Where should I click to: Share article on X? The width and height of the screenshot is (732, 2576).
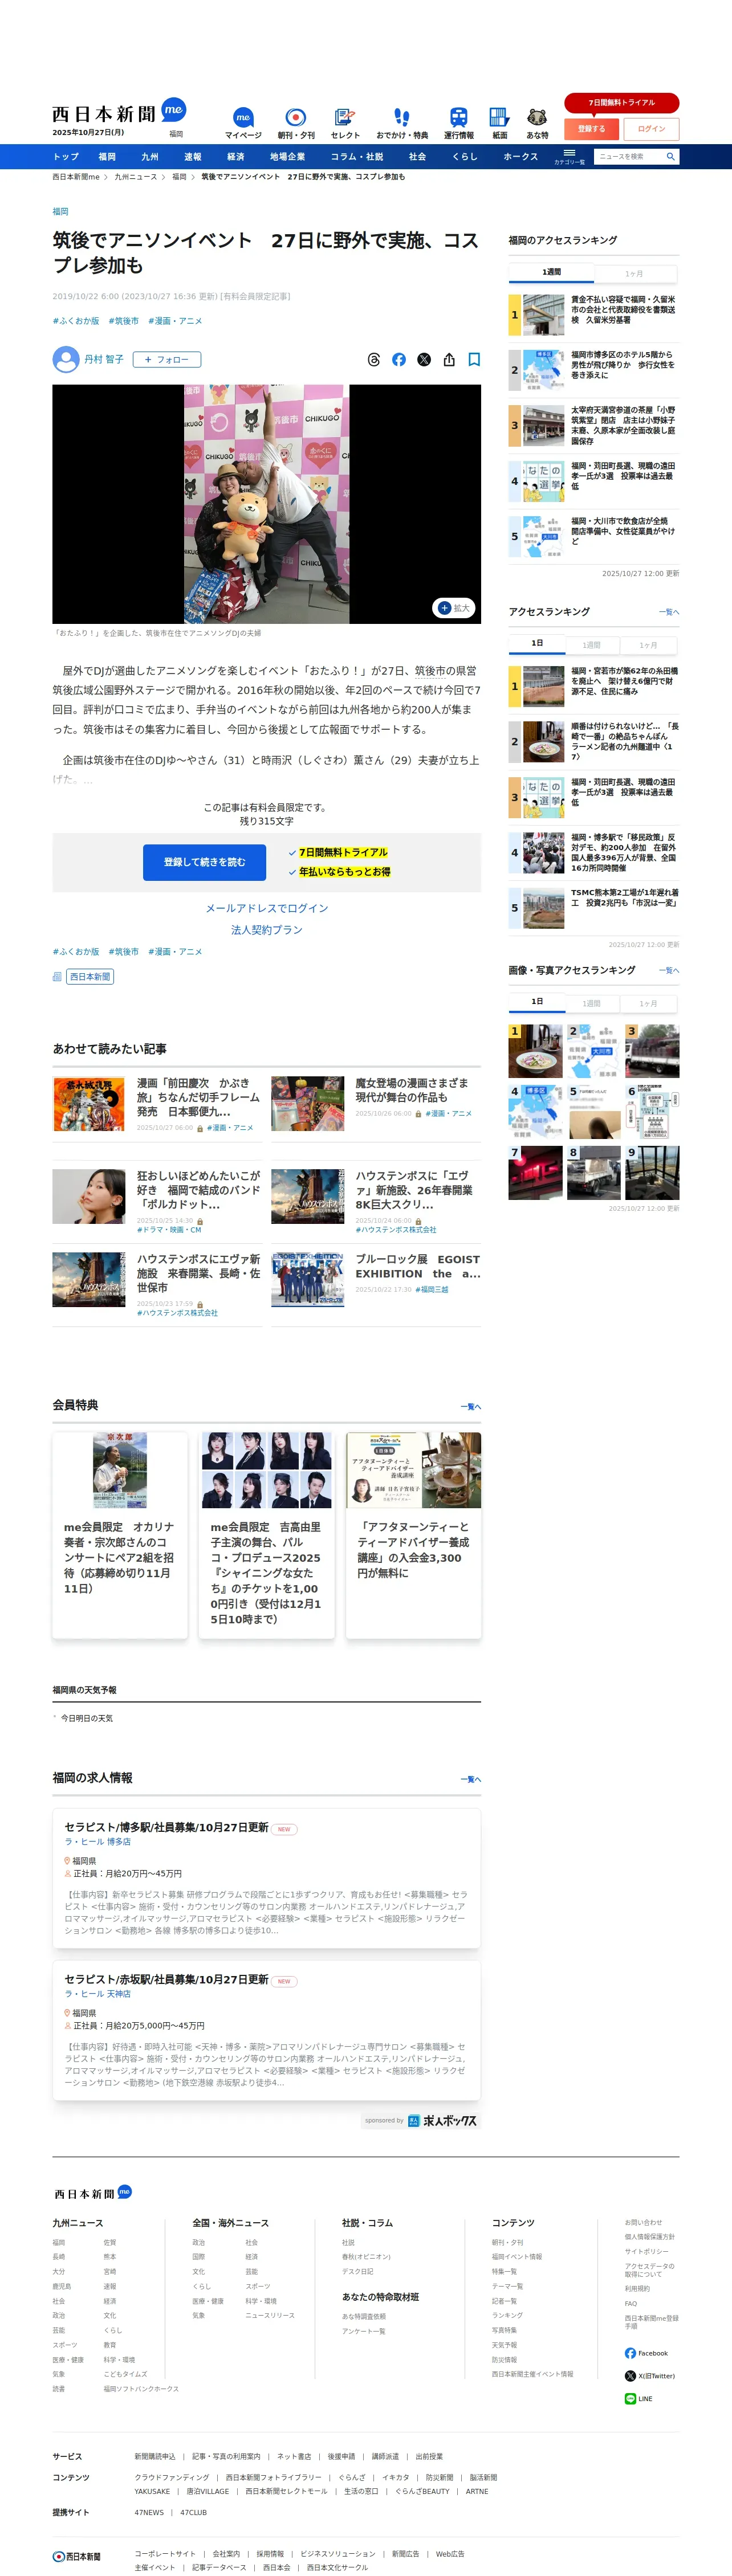tap(424, 359)
